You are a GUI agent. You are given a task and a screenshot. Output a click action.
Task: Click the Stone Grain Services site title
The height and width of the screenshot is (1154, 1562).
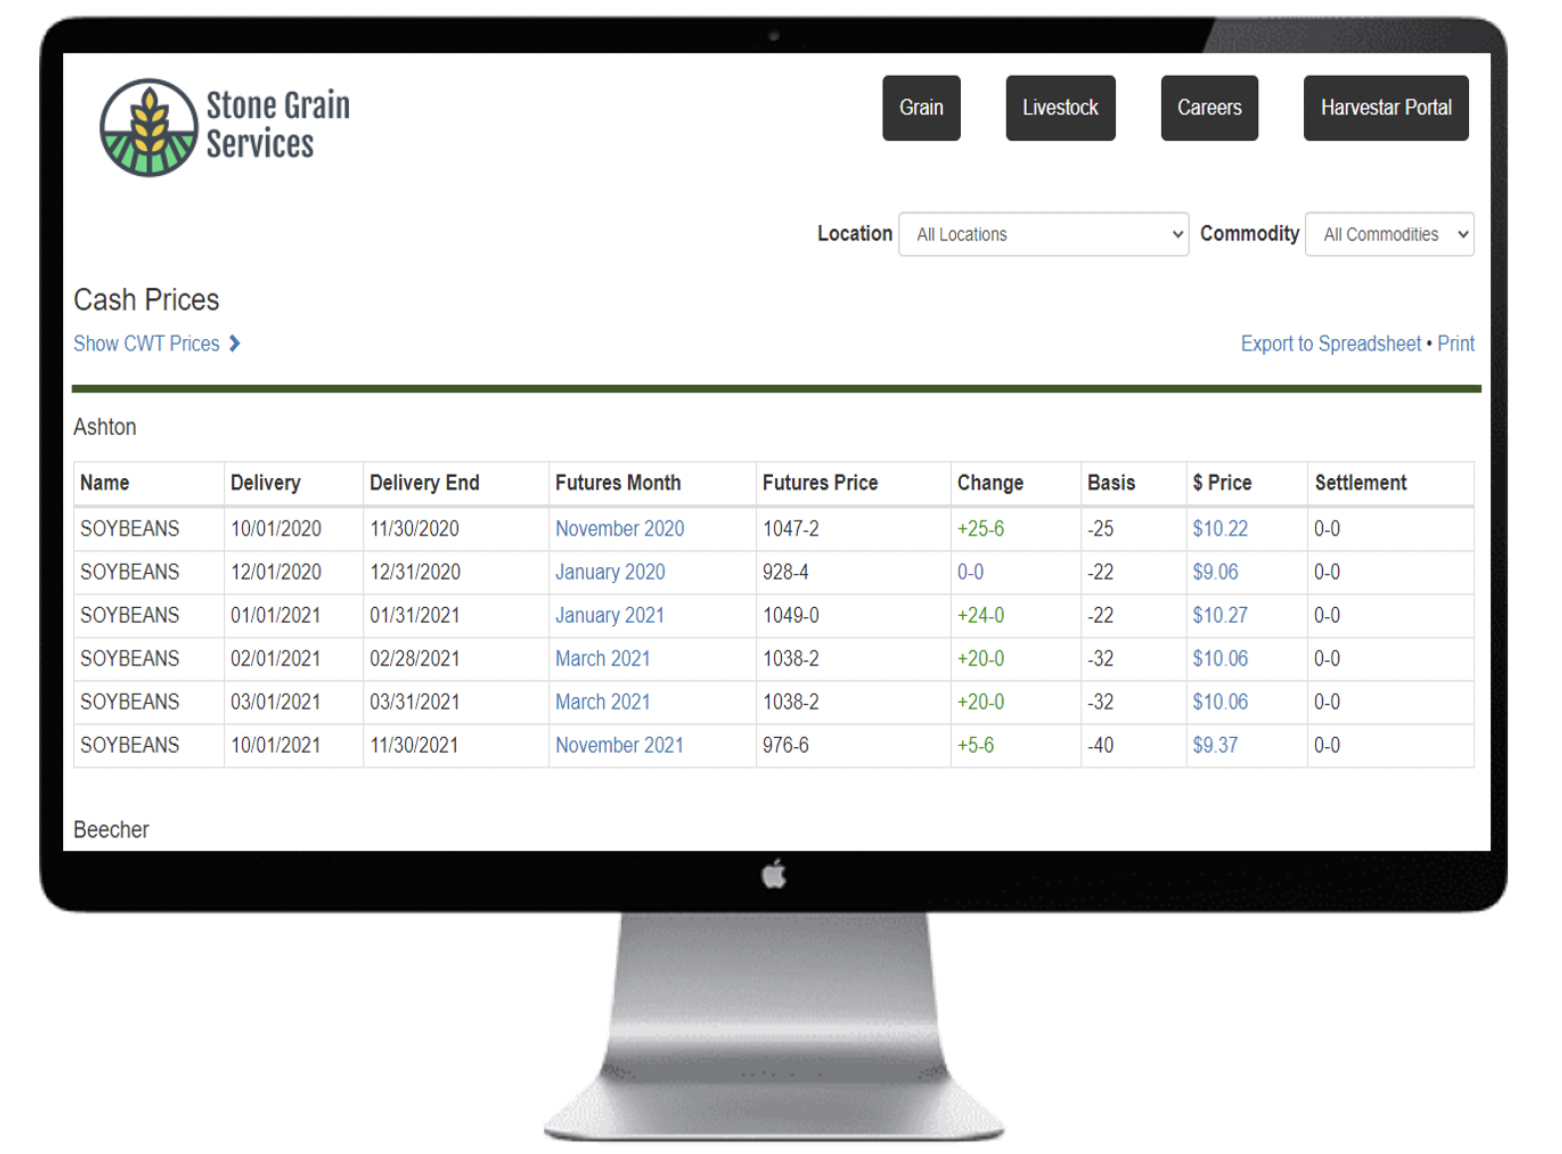[x=278, y=124]
